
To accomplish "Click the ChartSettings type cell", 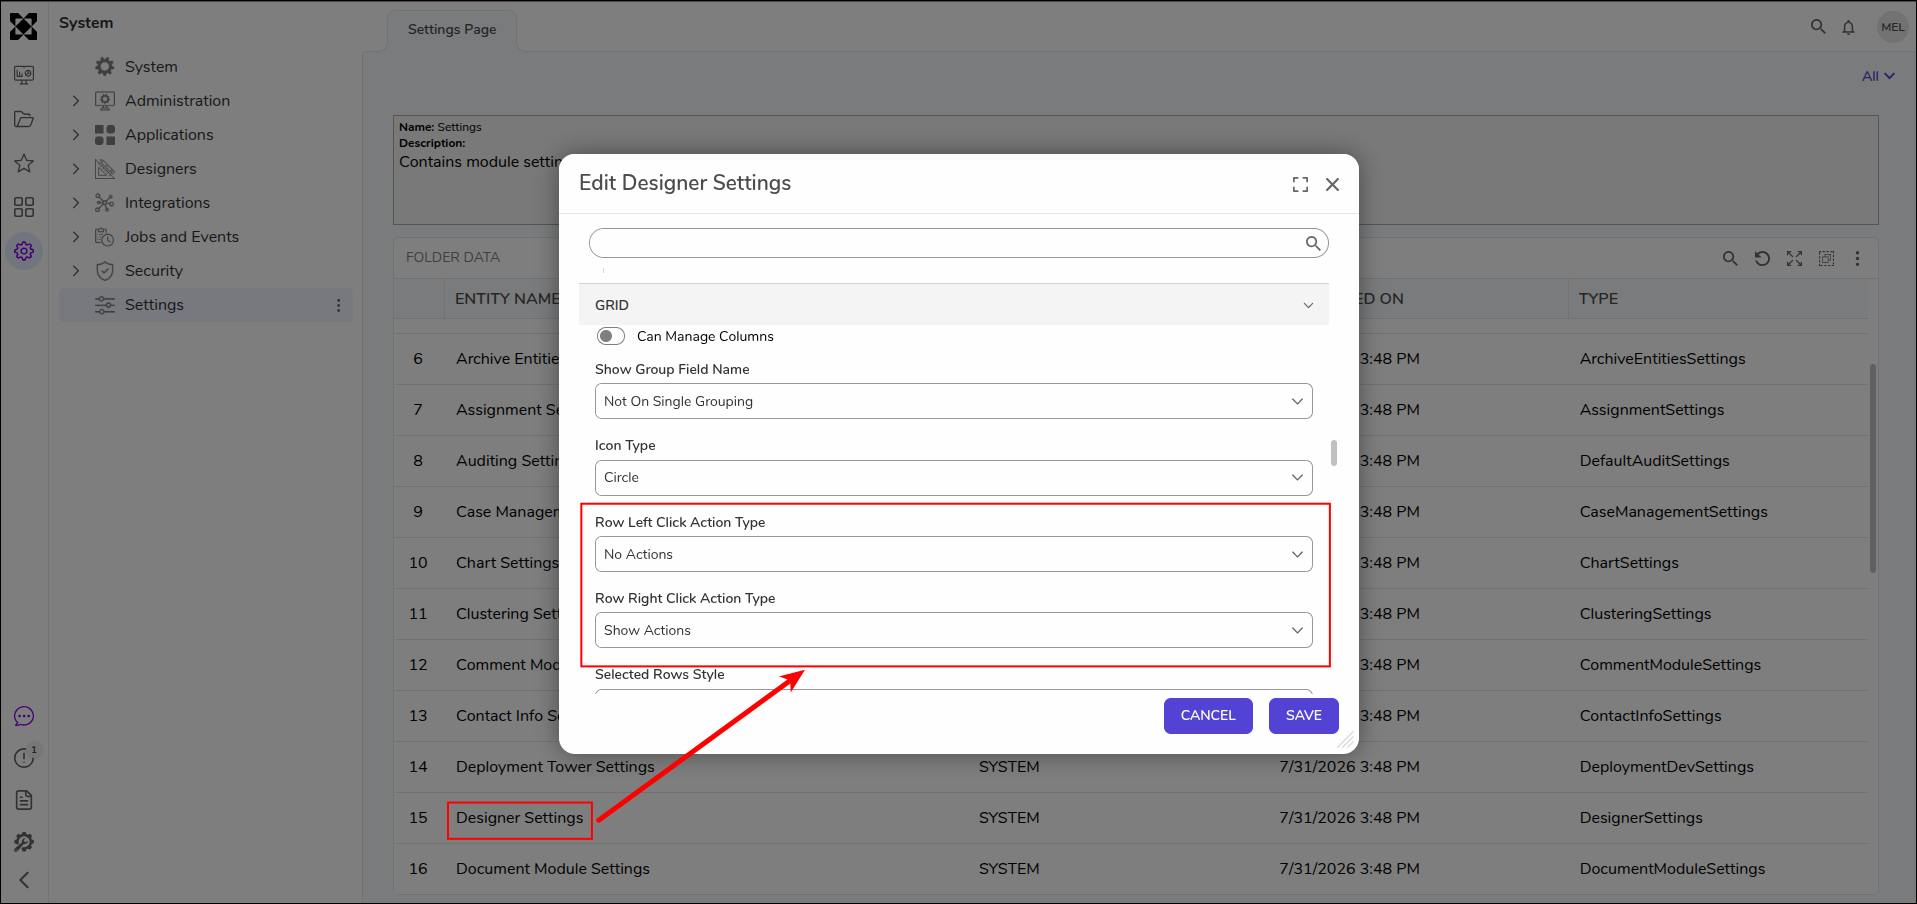I will point(1629,563).
